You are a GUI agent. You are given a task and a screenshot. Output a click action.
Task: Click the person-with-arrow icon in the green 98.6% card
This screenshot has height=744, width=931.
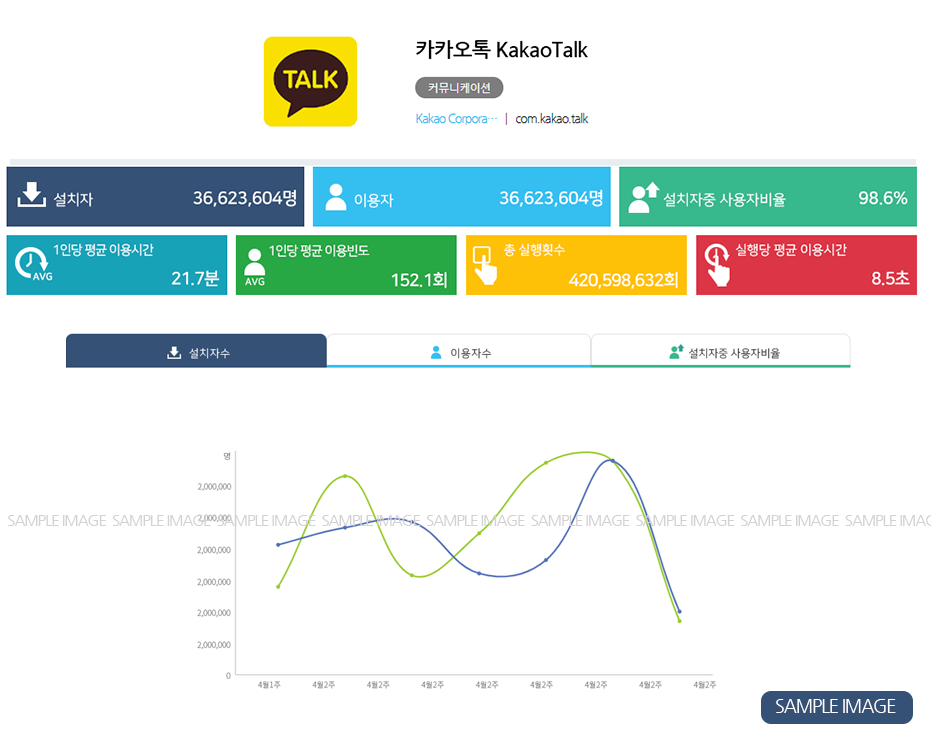644,197
